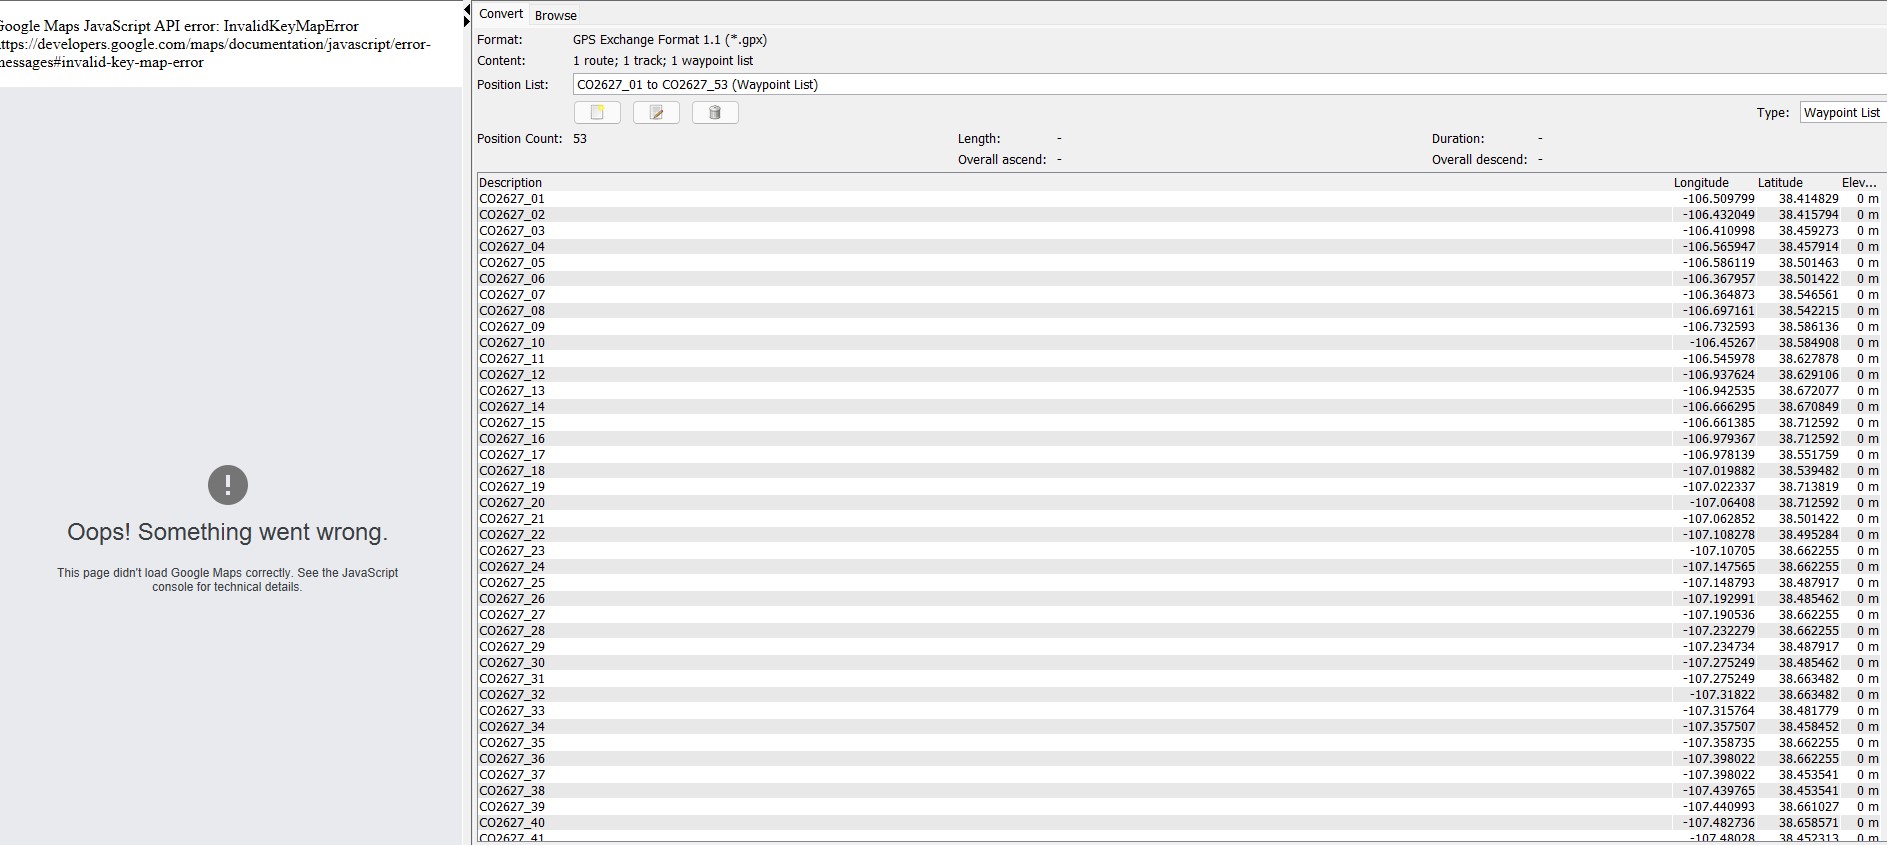The image size is (1887, 845).
Task: Click the Elevation column header
Action: click(x=1859, y=183)
